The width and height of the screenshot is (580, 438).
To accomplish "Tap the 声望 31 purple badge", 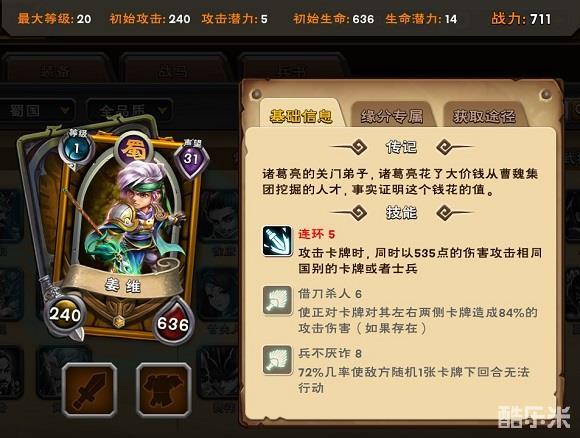I will tap(192, 158).
